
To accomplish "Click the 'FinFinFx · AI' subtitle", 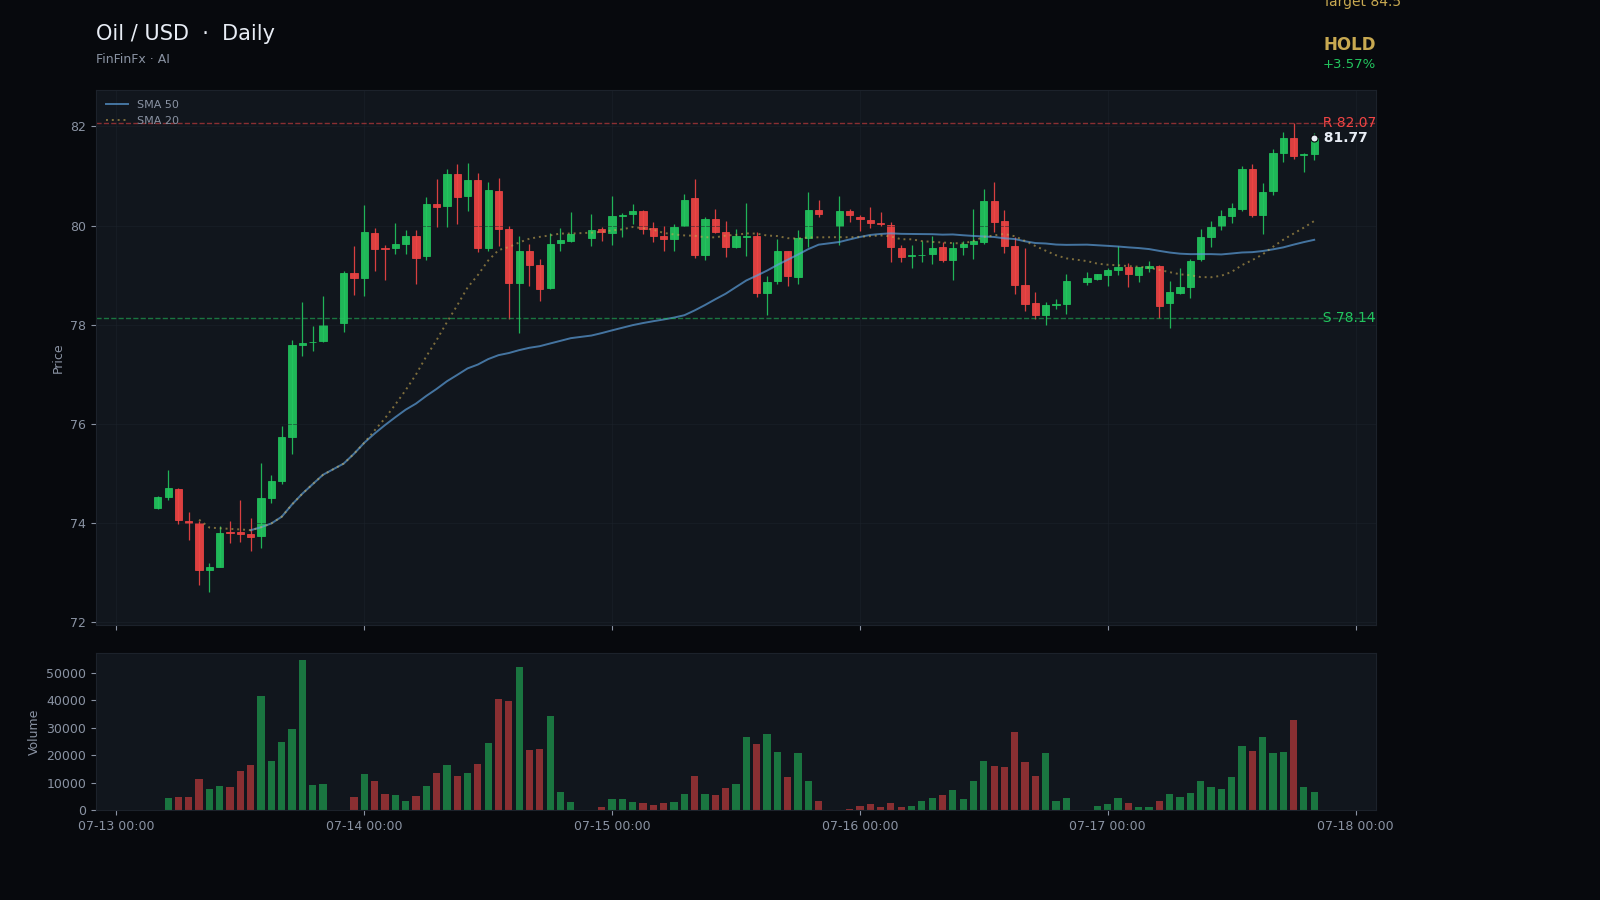I will [133, 60].
